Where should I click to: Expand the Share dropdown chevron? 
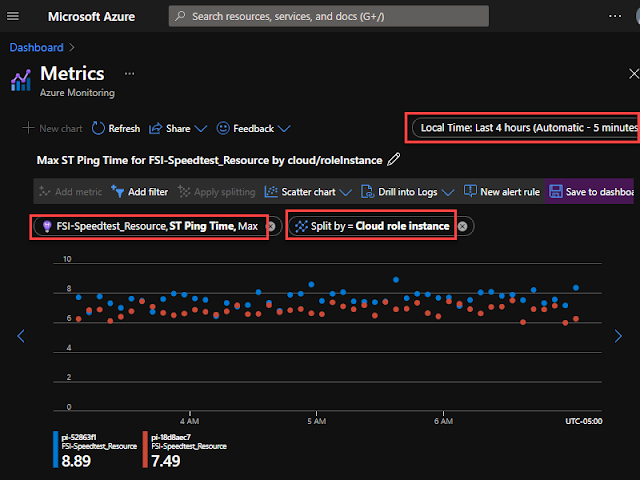[x=200, y=129]
